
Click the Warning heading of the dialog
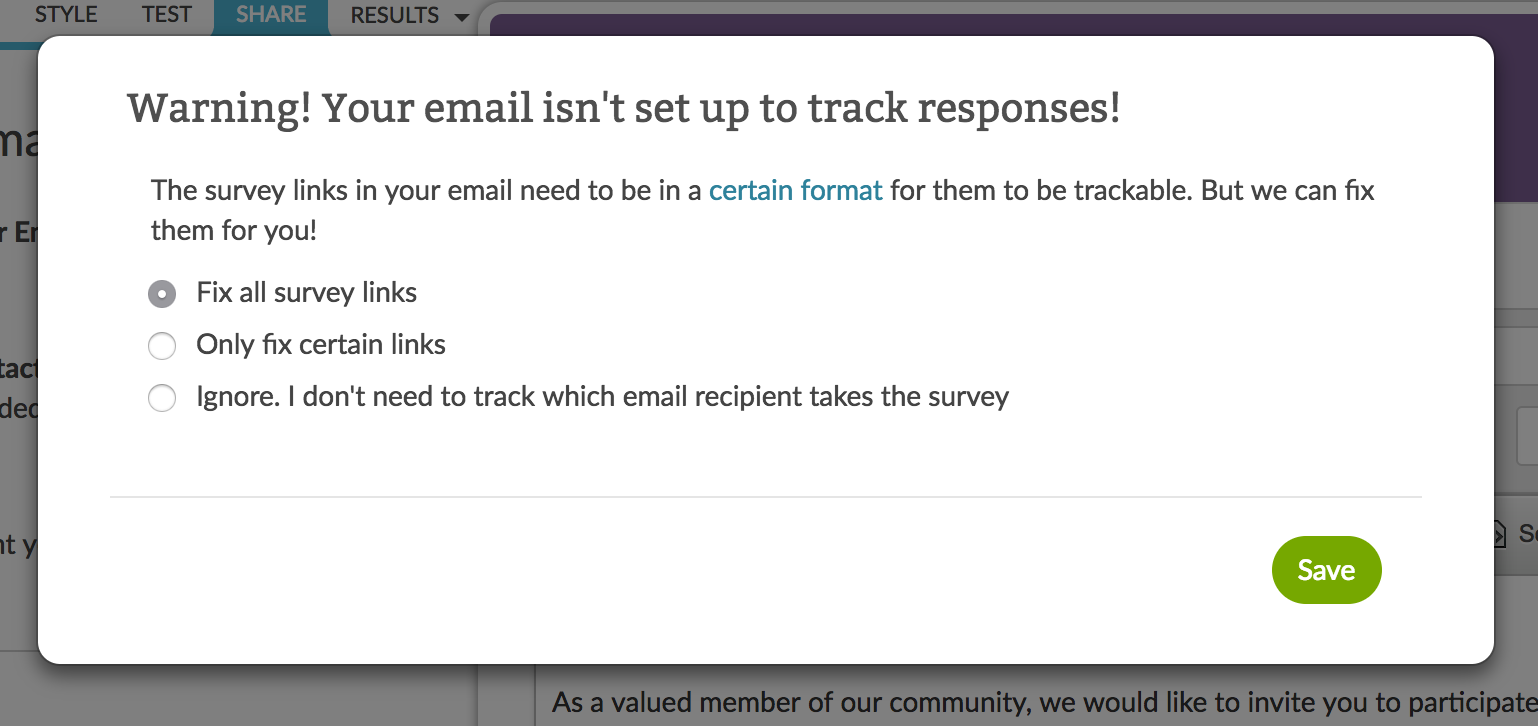click(x=624, y=108)
